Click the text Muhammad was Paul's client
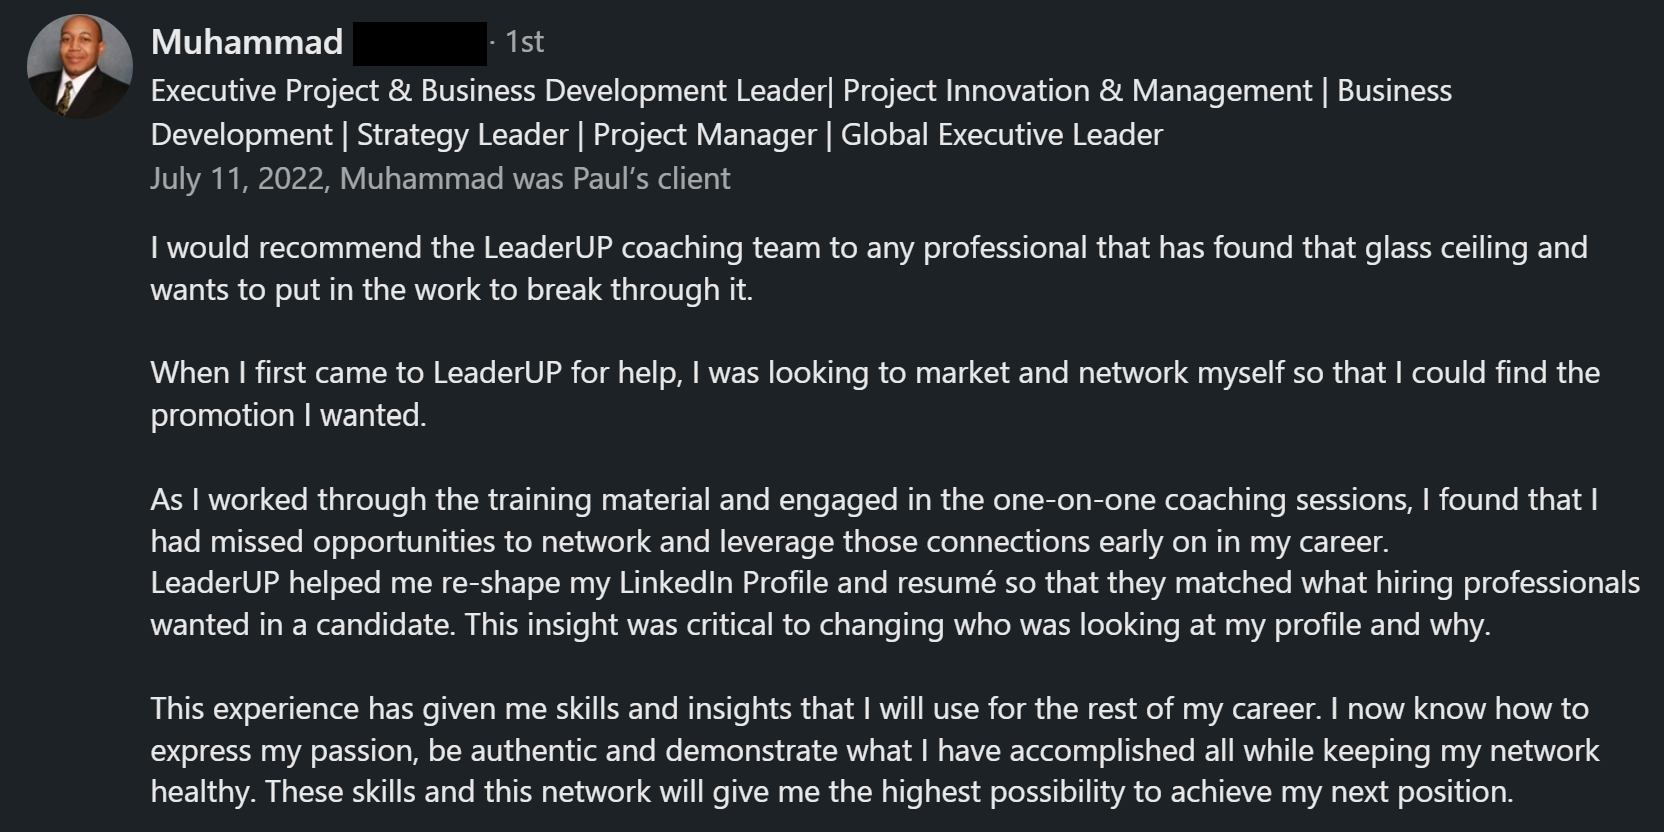1664x832 pixels. click(535, 179)
